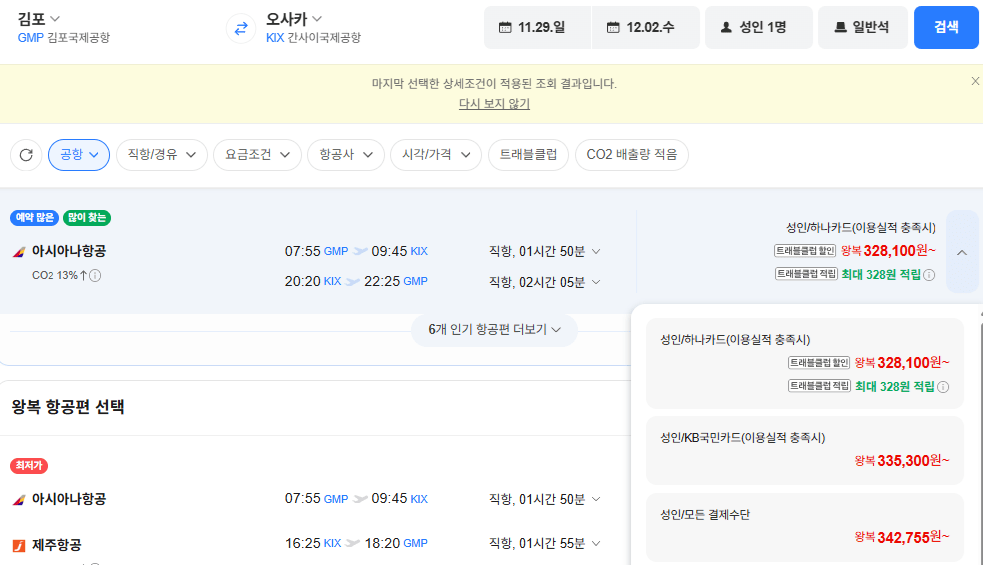Click 왕복 항공편 선택 heading
Image resolution: width=983 pixels, height=565 pixels.
pyautogui.click(x=68, y=407)
